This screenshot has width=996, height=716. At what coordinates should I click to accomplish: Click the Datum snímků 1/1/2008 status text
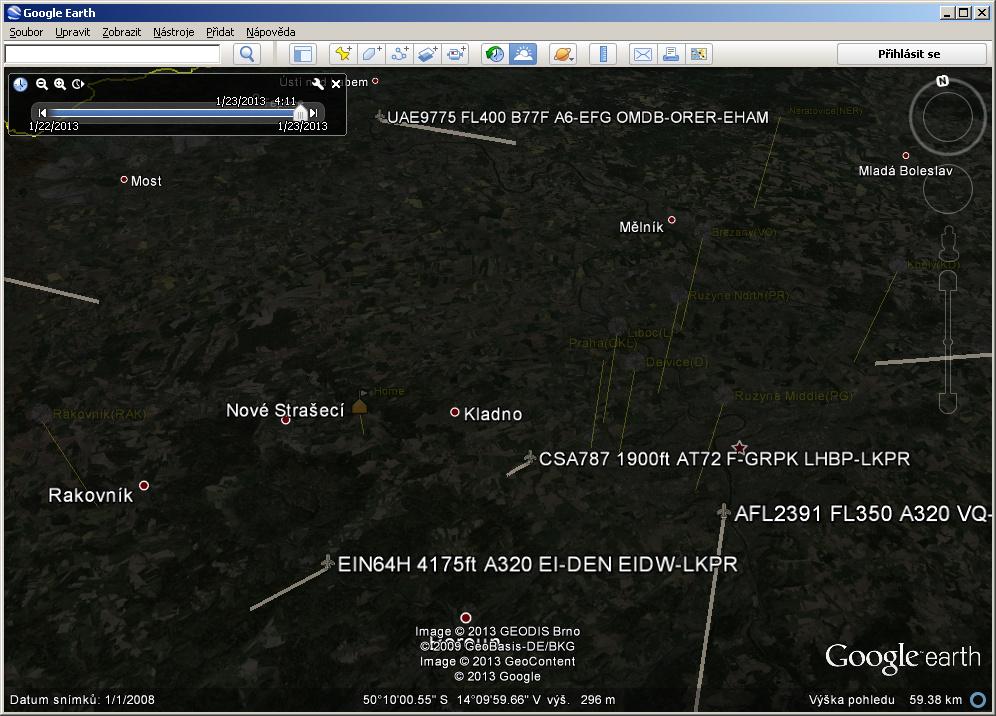point(82,699)
